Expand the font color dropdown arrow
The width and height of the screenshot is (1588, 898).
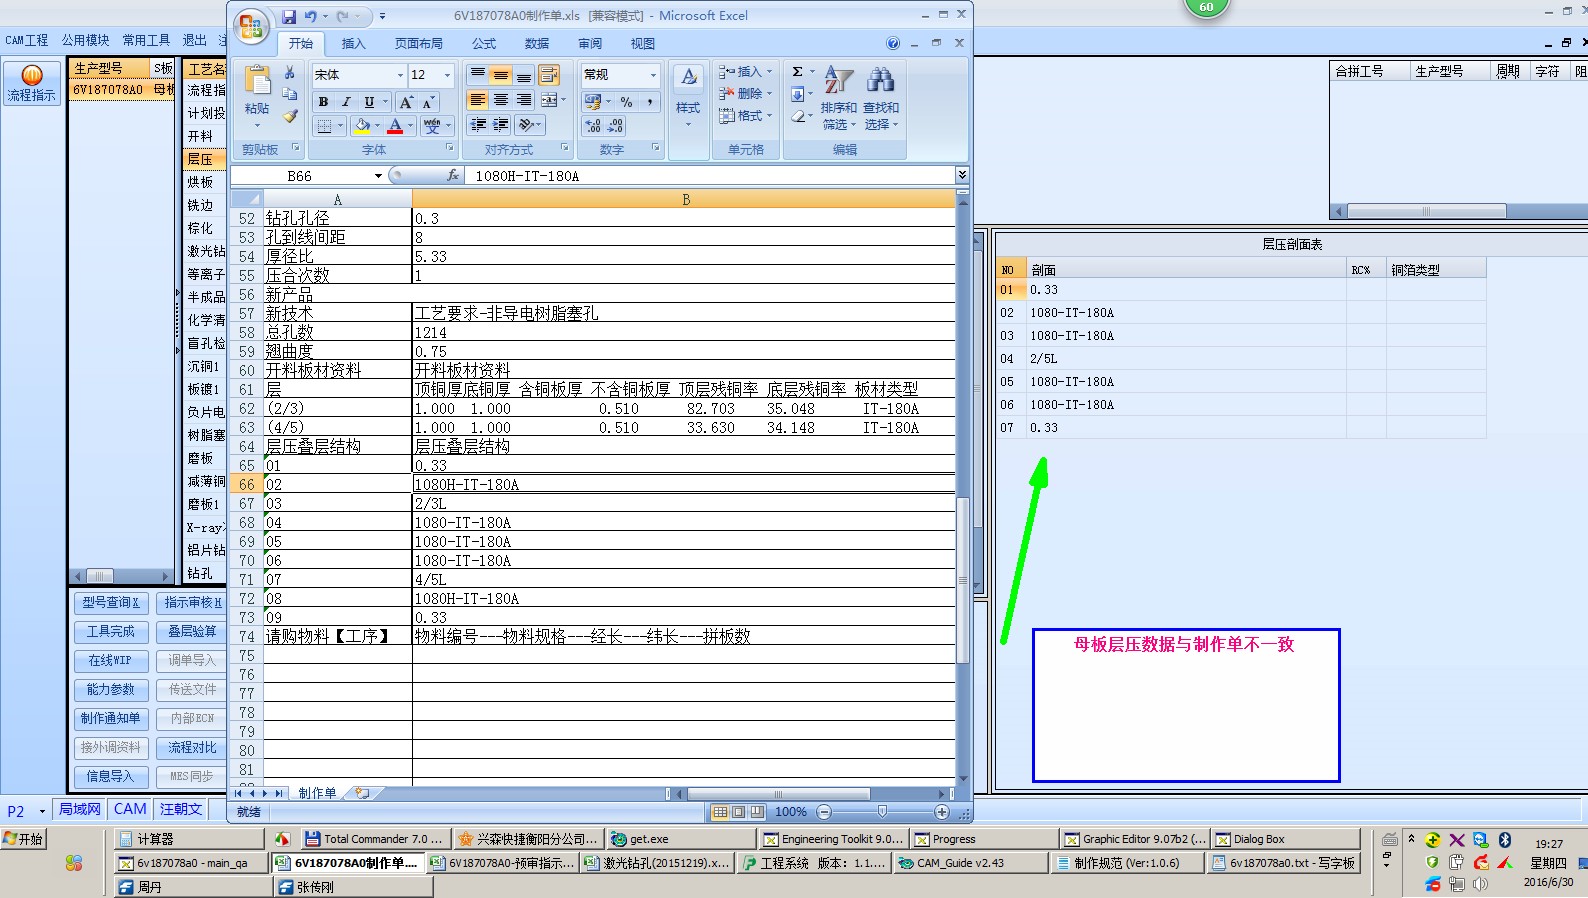410,126
